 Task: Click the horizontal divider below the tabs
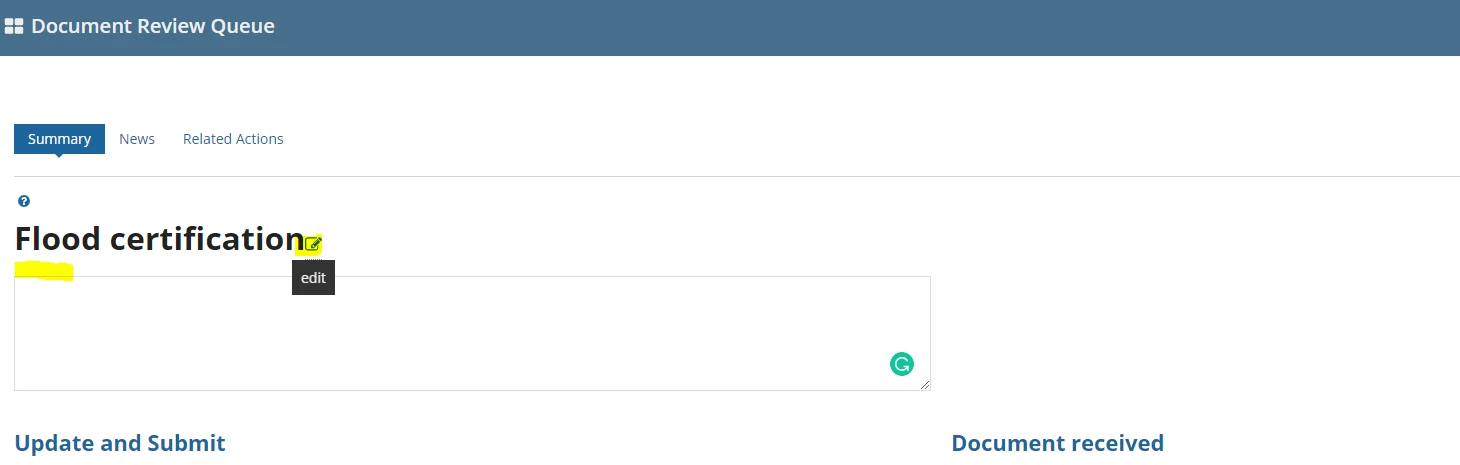click(737, 176)
